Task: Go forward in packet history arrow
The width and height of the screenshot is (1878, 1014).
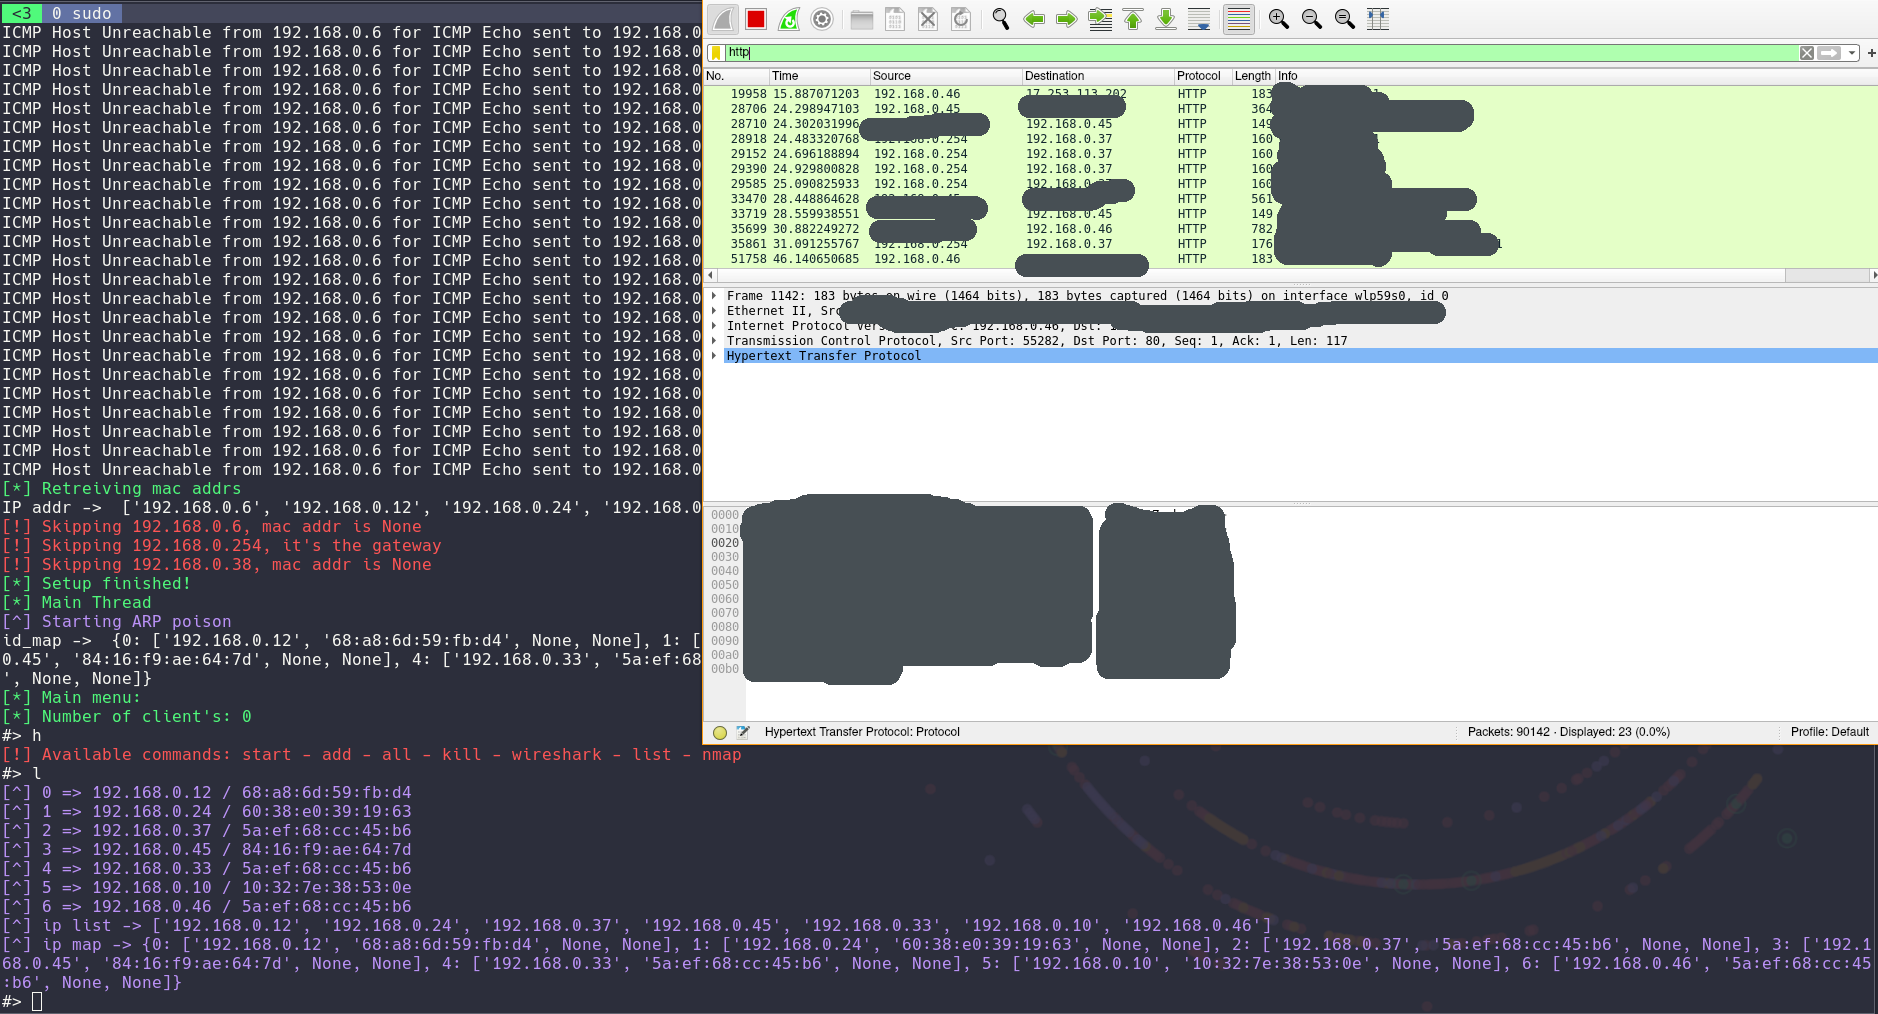Action: point(1067,19)
